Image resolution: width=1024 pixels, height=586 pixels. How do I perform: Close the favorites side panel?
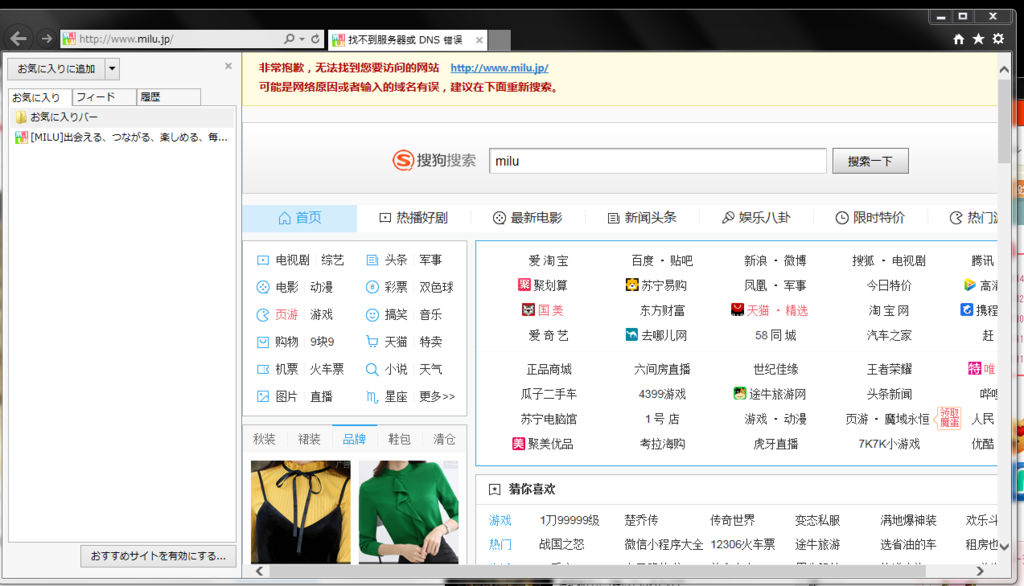[228, 66]
